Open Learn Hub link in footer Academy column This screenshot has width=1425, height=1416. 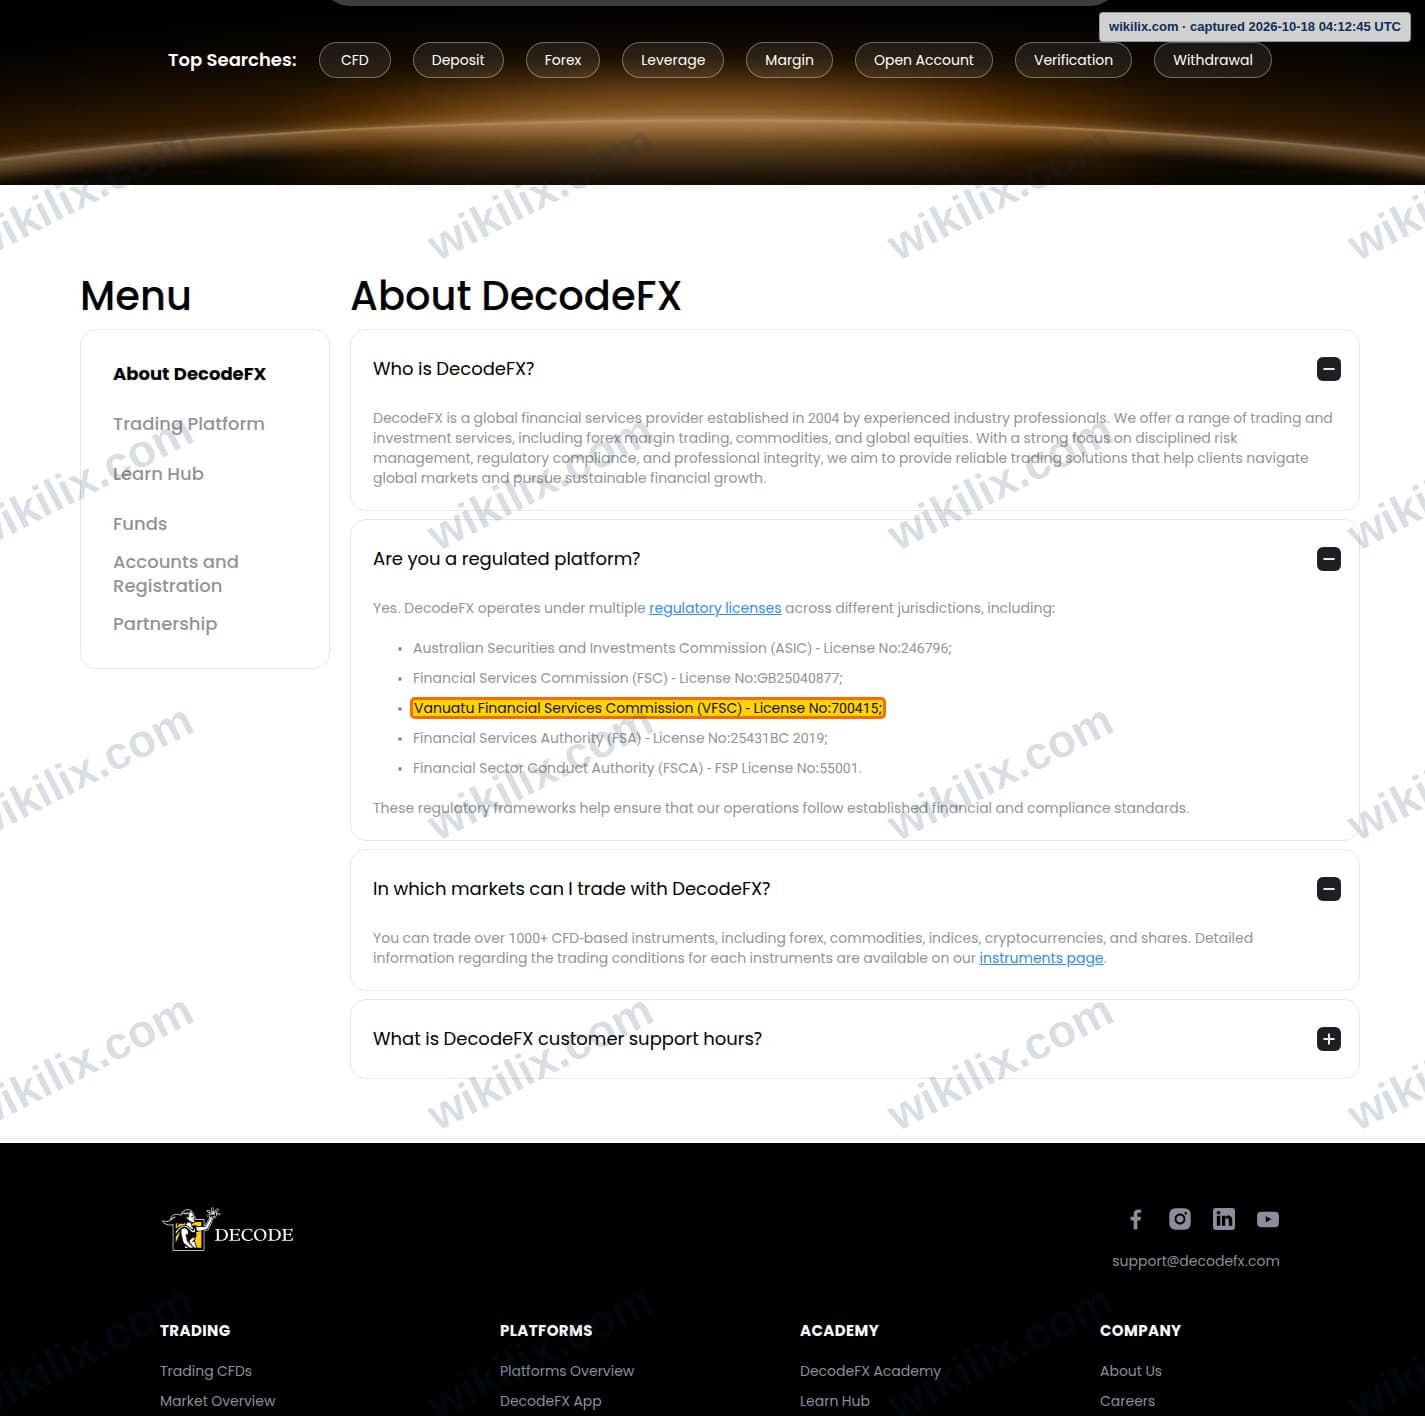(835, 1401)
